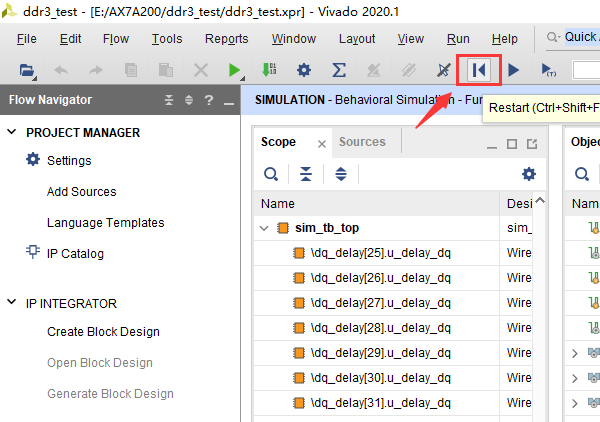The width and height of the screenshot is (600, 422).
Task: Open Settings via toolbar gear icon
Action: click(304, 70)
